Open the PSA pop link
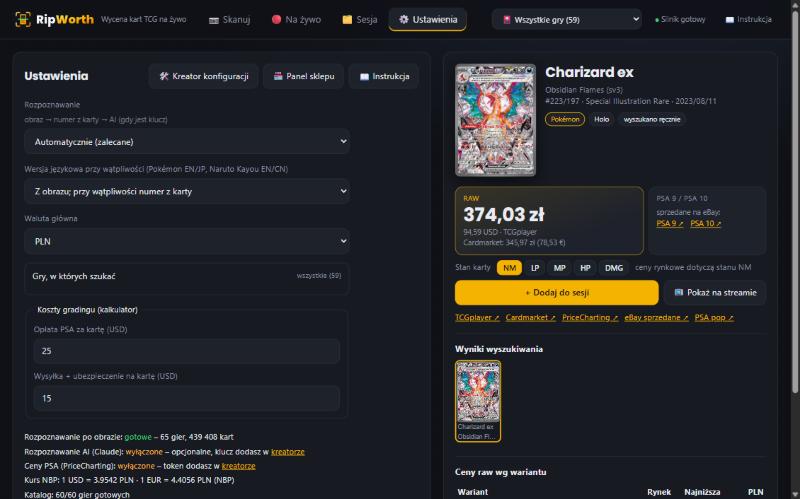 coord(714,317)
